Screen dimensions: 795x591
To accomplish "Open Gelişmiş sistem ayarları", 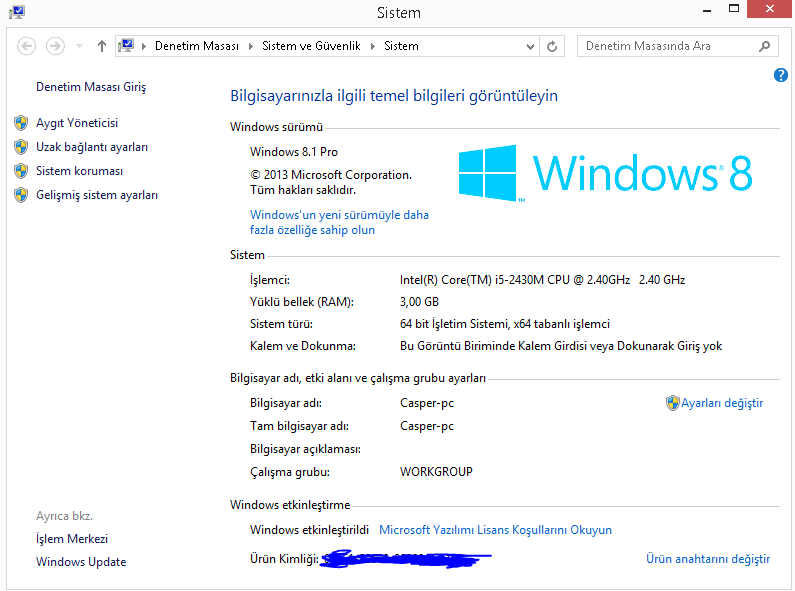I will [97, 195].
